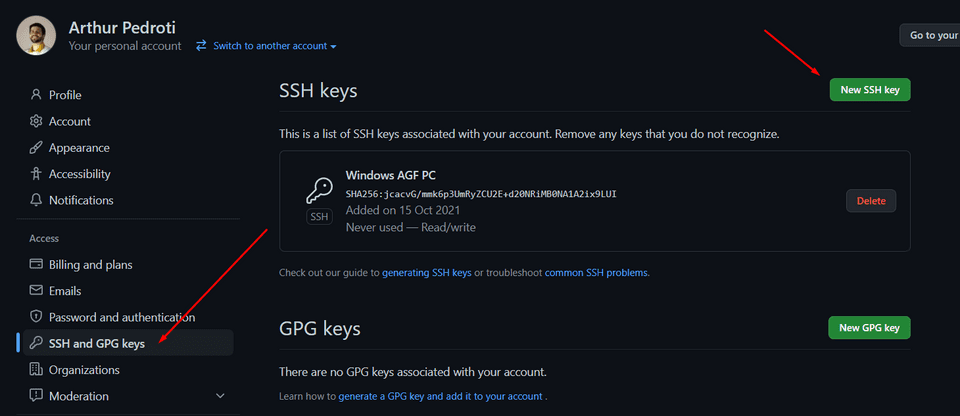
Task: Follow the common SSH problems link
Action: pyautogui.click(x=596, y=272)
